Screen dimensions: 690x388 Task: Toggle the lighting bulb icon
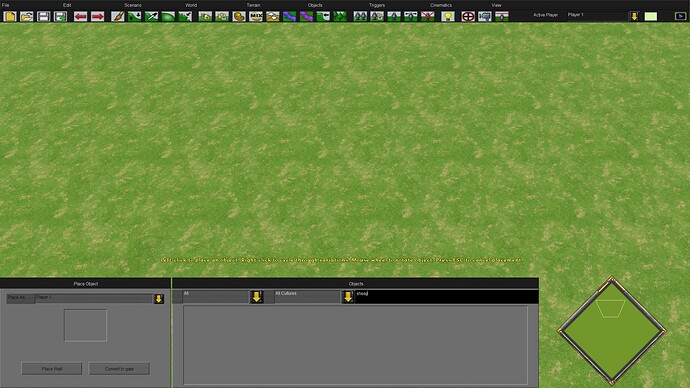pyautogui.click(x=448, y=17)
